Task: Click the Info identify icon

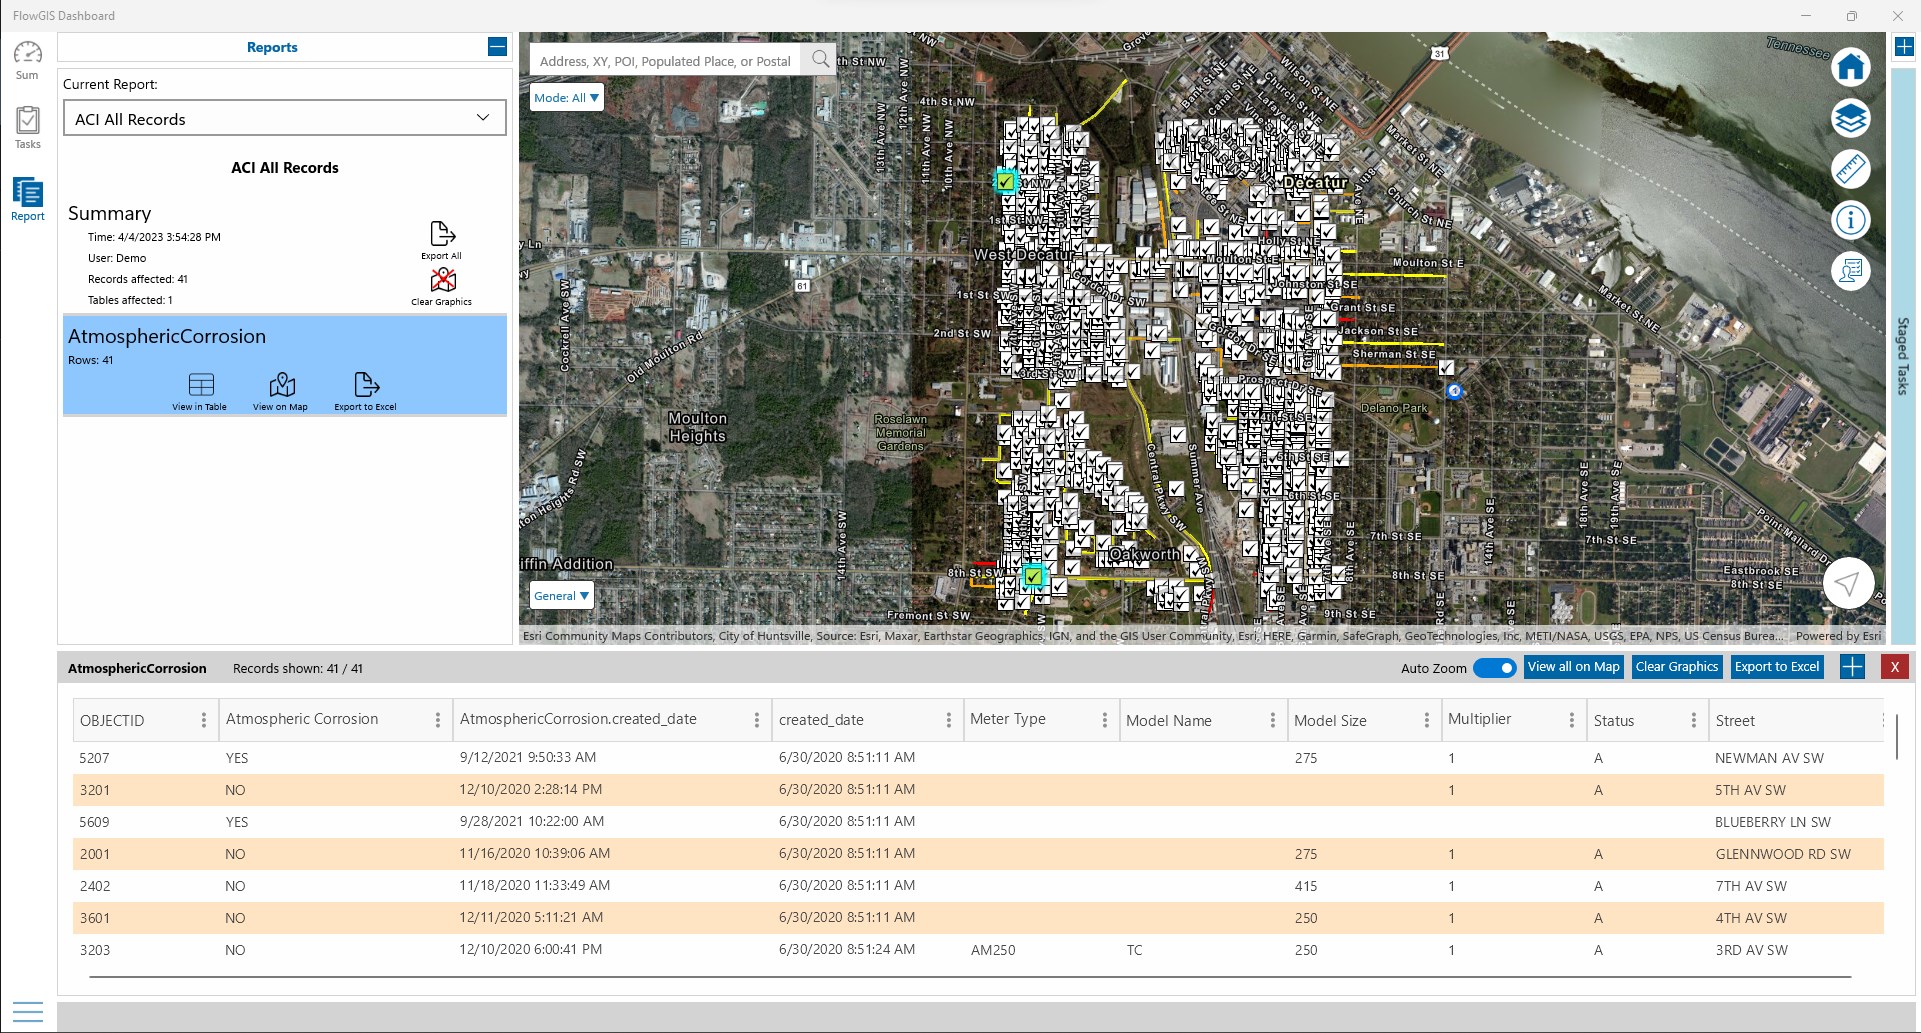Action: 1850,220
